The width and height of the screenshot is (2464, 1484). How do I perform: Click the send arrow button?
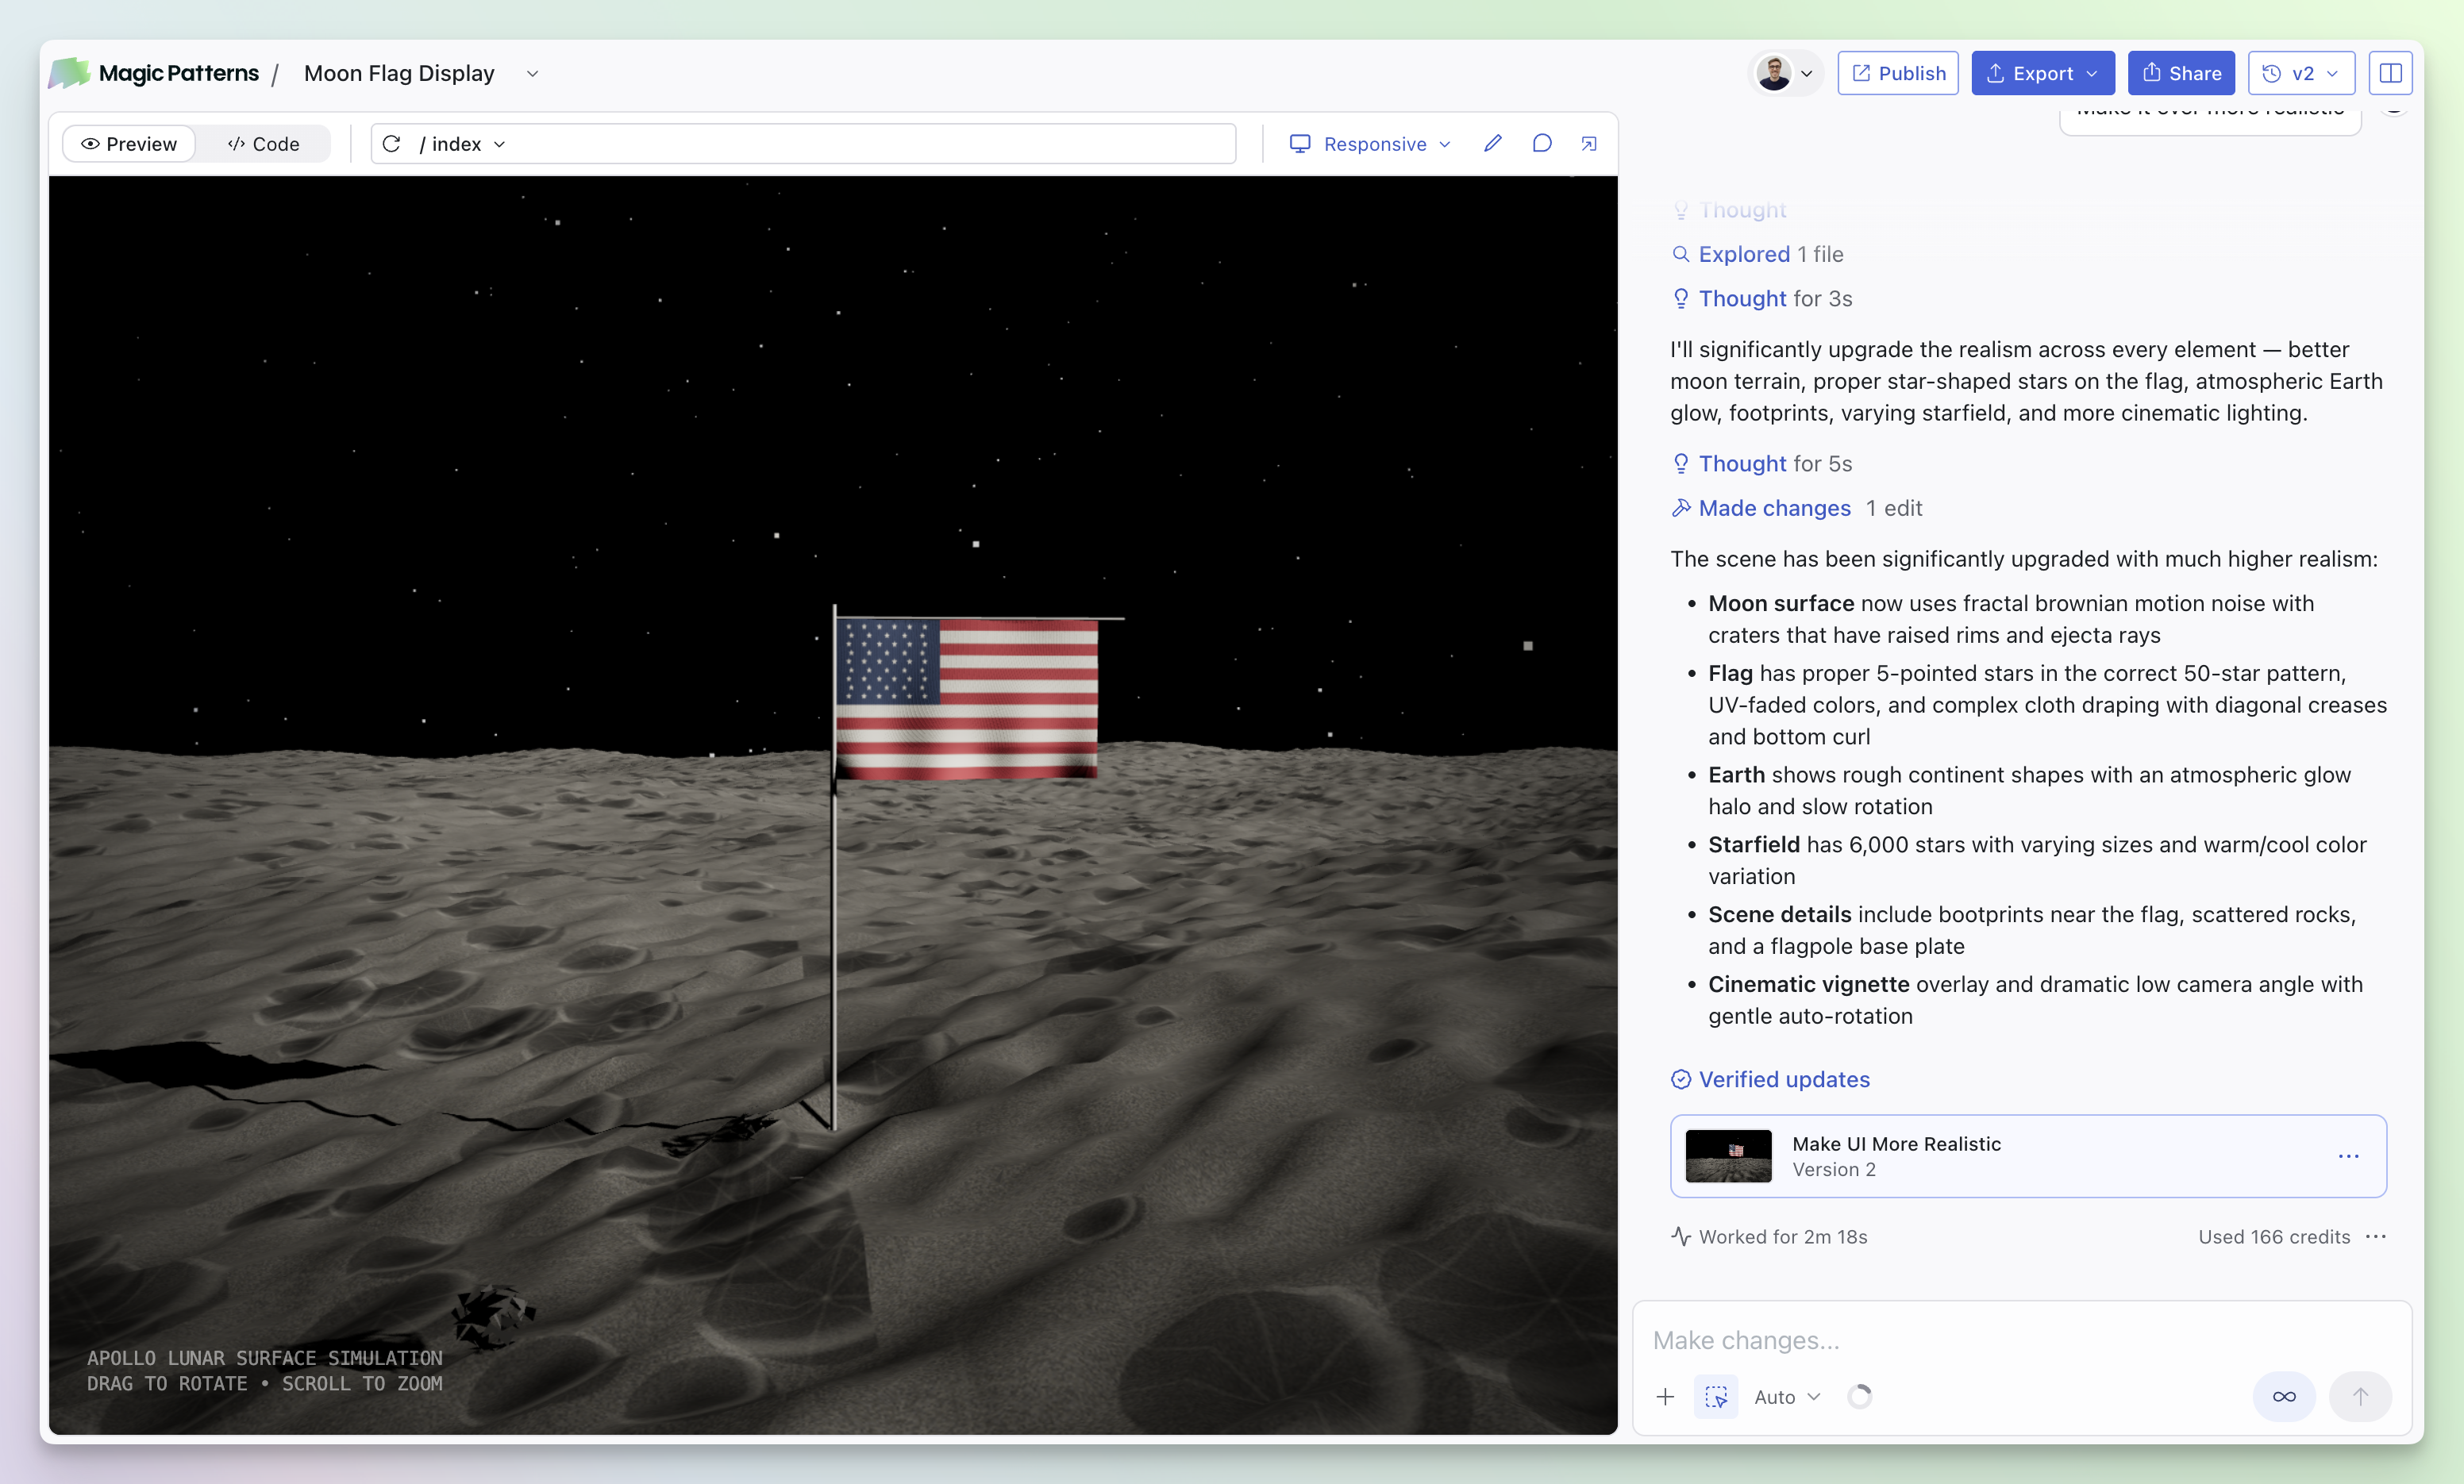pos(2360,1397)
